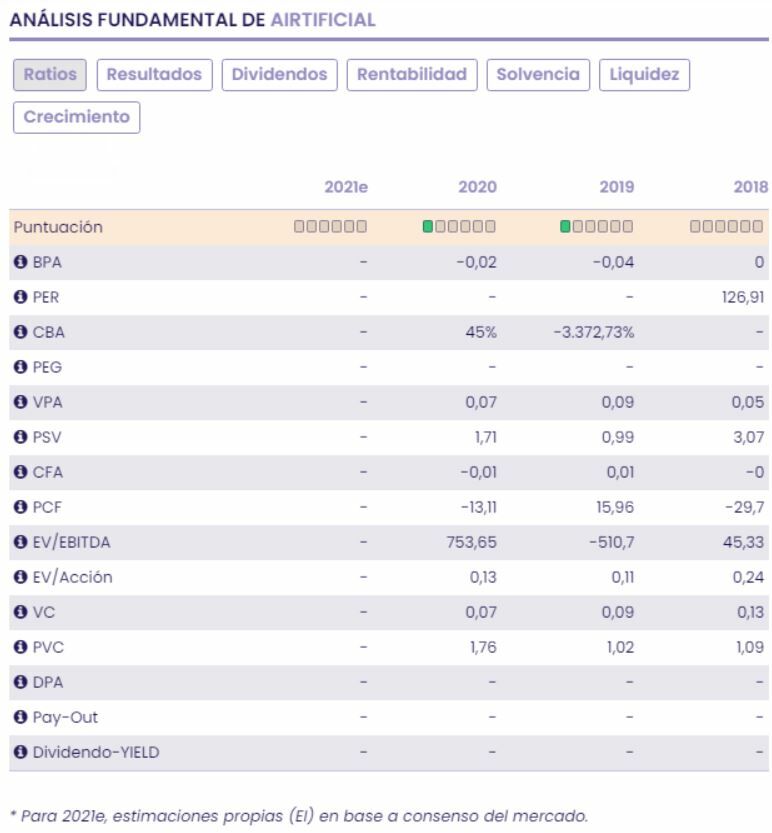Open the Dividendos tab
The height and width of the screenshot is (833, 772).
pos(279,75)
